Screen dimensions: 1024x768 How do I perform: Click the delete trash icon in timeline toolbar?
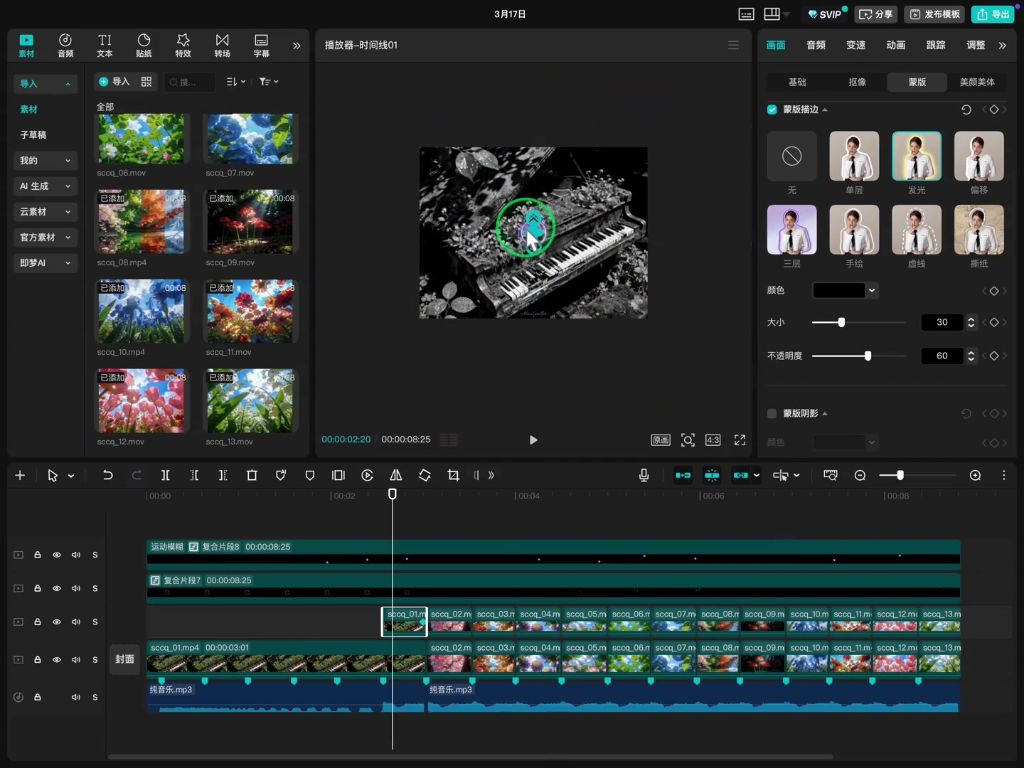tap(251, 475)
